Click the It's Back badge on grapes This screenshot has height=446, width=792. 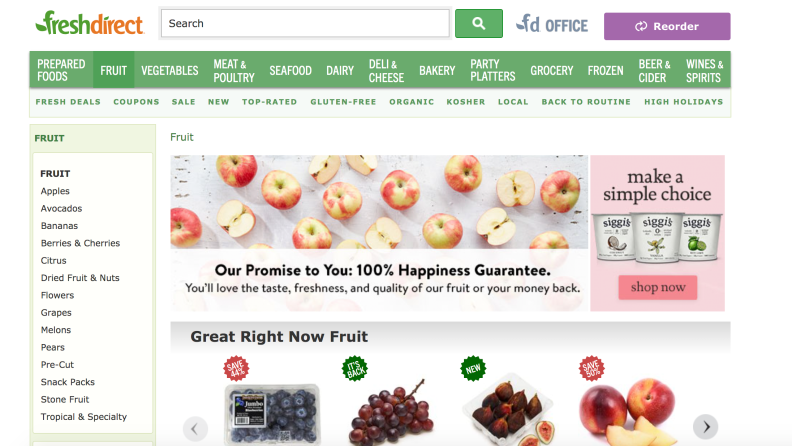point(355,368)
